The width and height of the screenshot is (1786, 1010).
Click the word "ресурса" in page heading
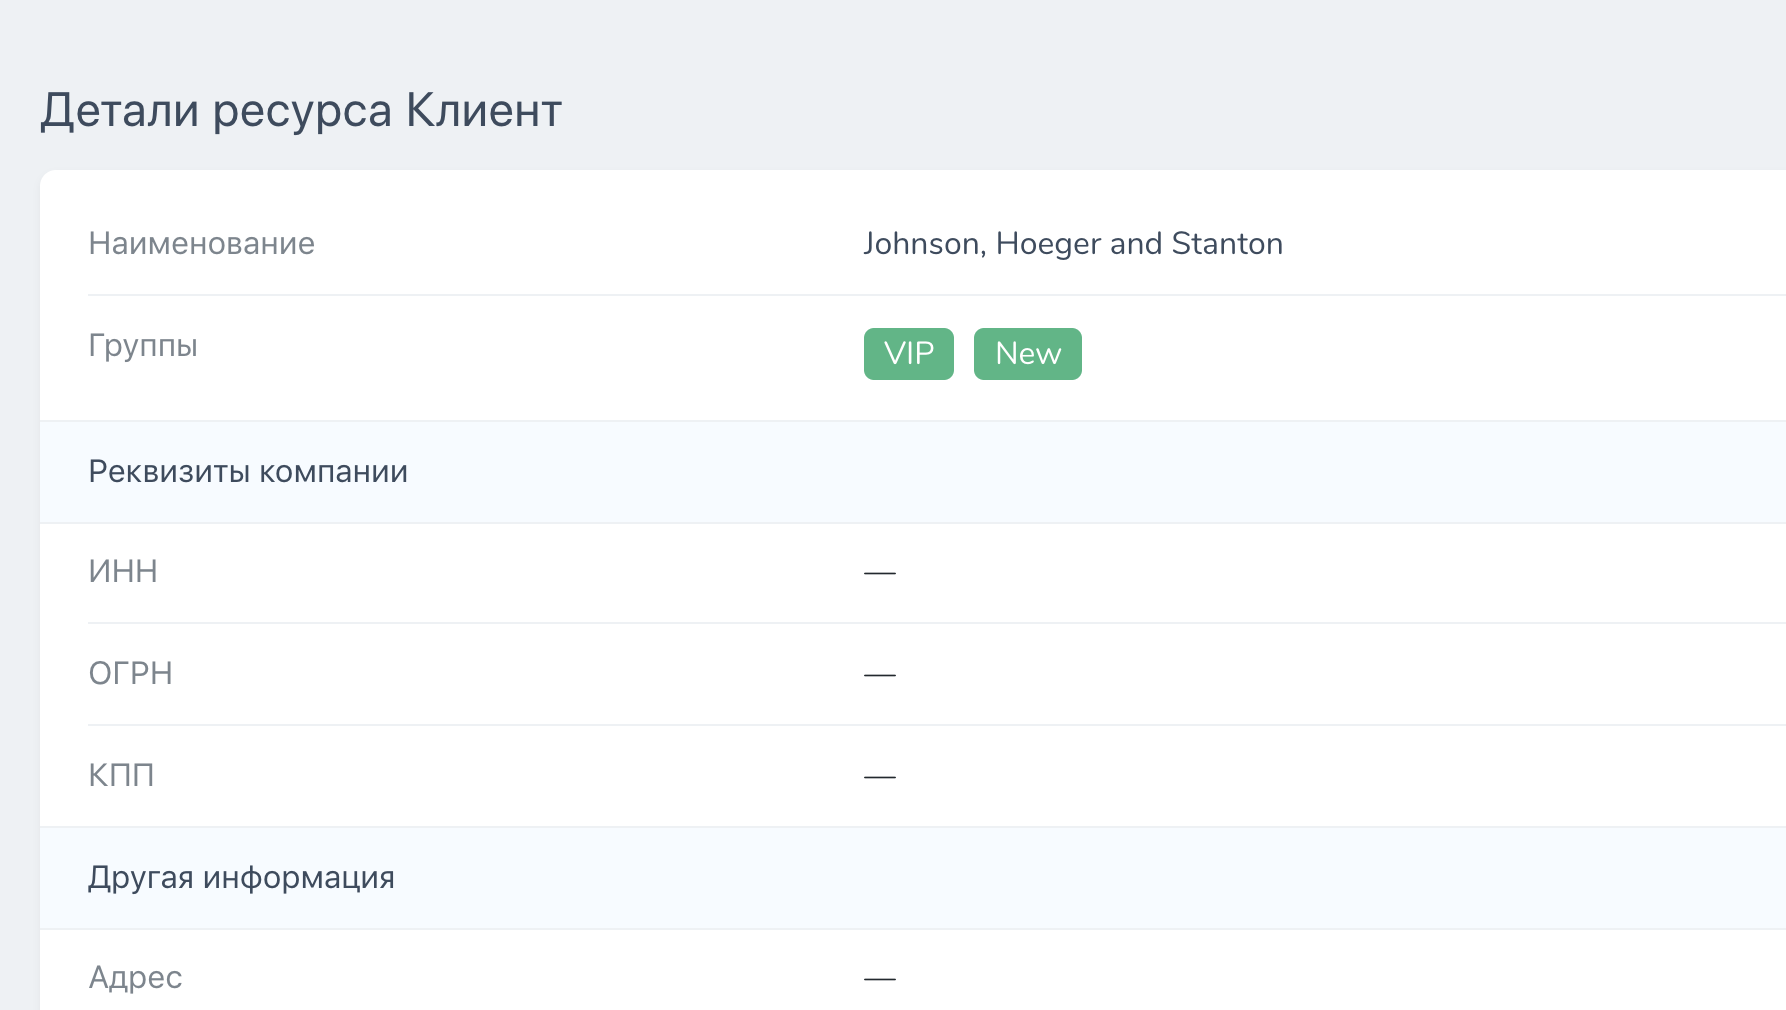point(302,110)
